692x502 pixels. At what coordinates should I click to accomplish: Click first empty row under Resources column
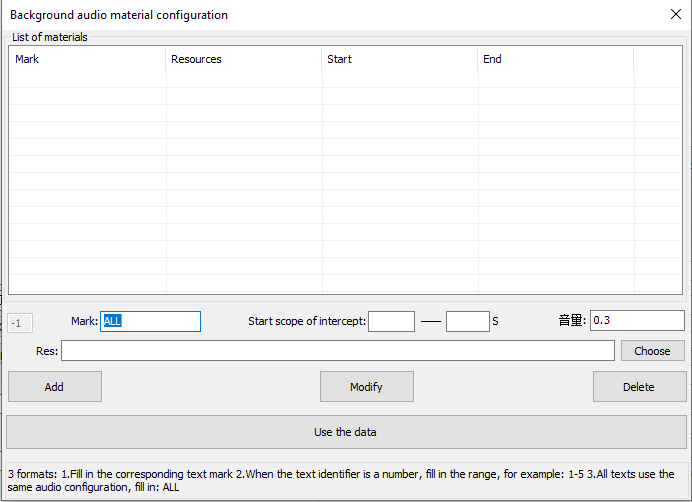243,80
